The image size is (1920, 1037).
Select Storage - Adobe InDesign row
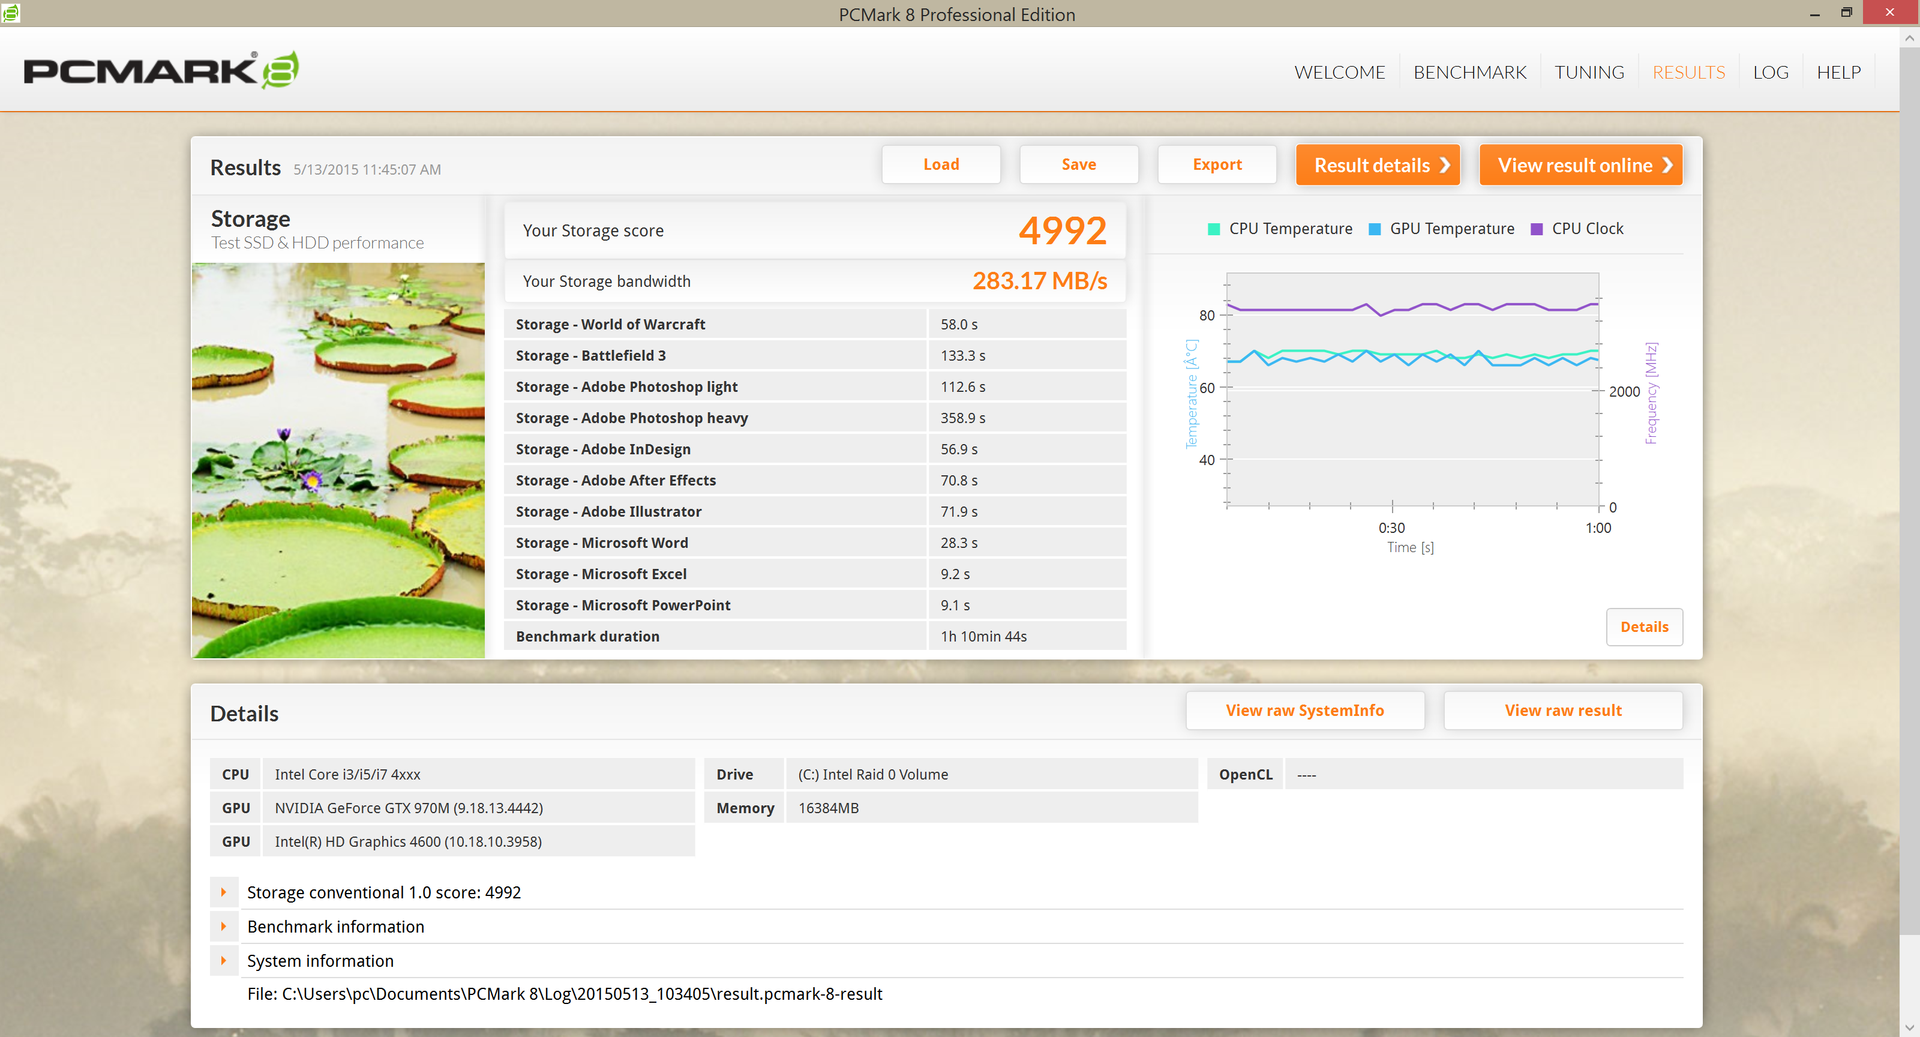tap(815, 449)
